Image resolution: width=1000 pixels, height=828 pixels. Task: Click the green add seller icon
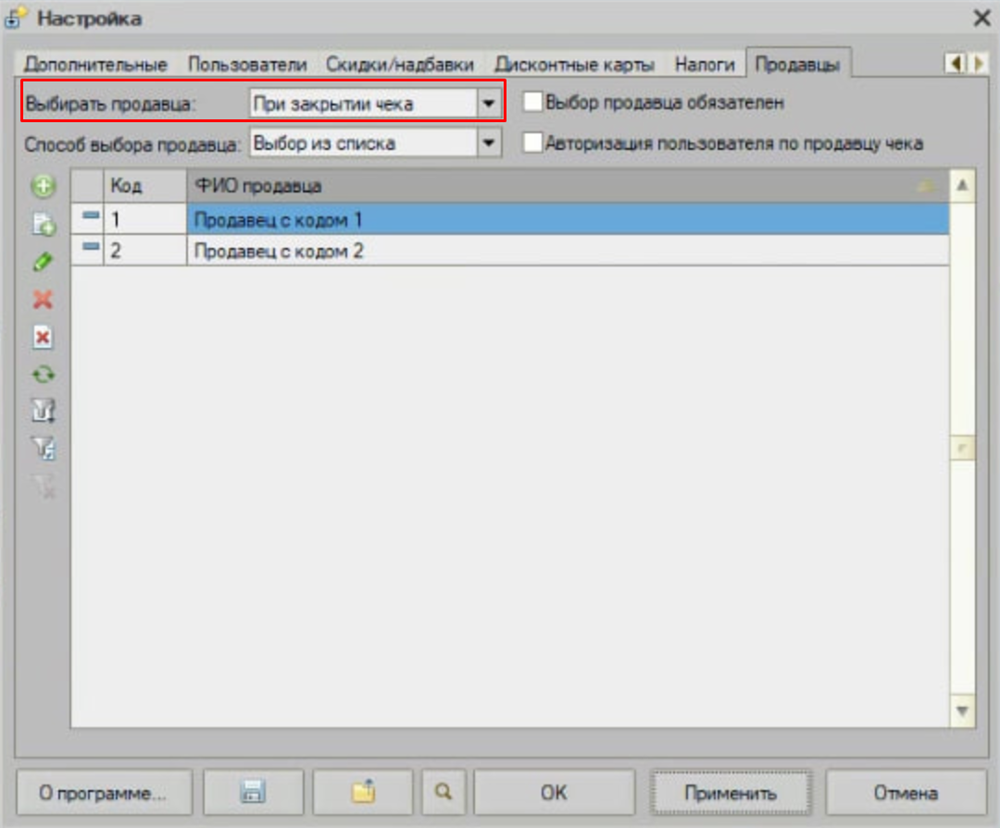[43, 186]
